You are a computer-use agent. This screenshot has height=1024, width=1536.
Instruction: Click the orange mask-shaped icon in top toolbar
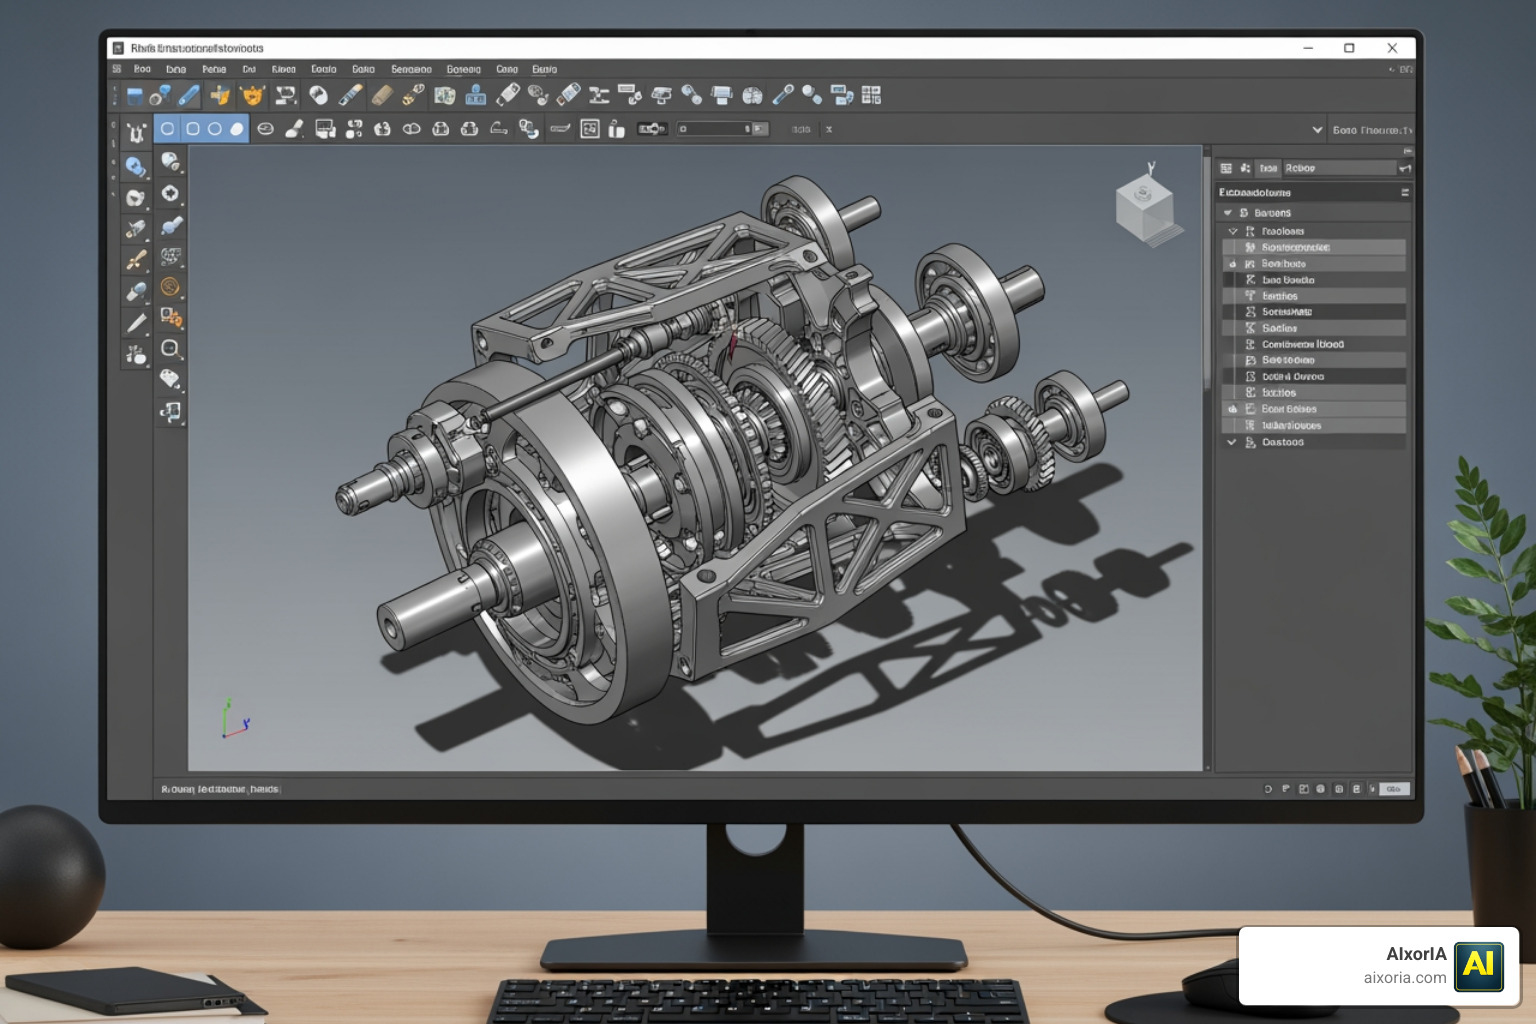coord(252,95)
